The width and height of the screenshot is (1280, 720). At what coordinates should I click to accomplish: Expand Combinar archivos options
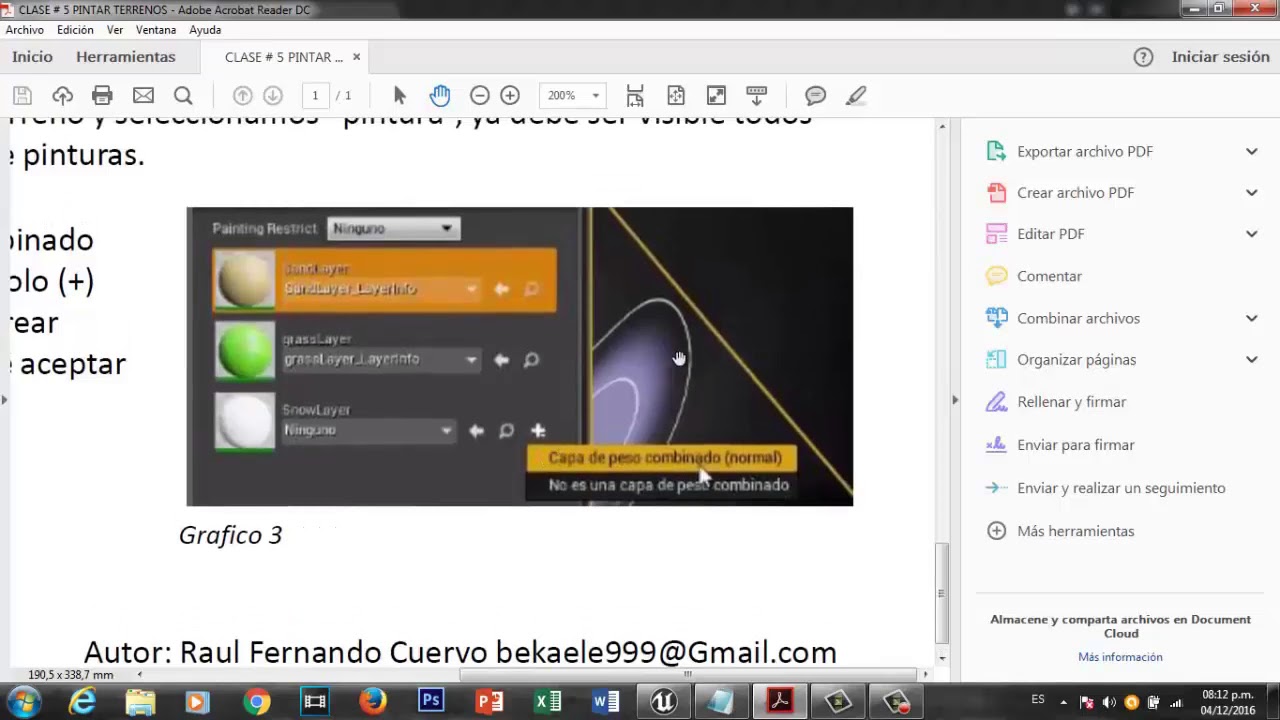(1251, 318)
